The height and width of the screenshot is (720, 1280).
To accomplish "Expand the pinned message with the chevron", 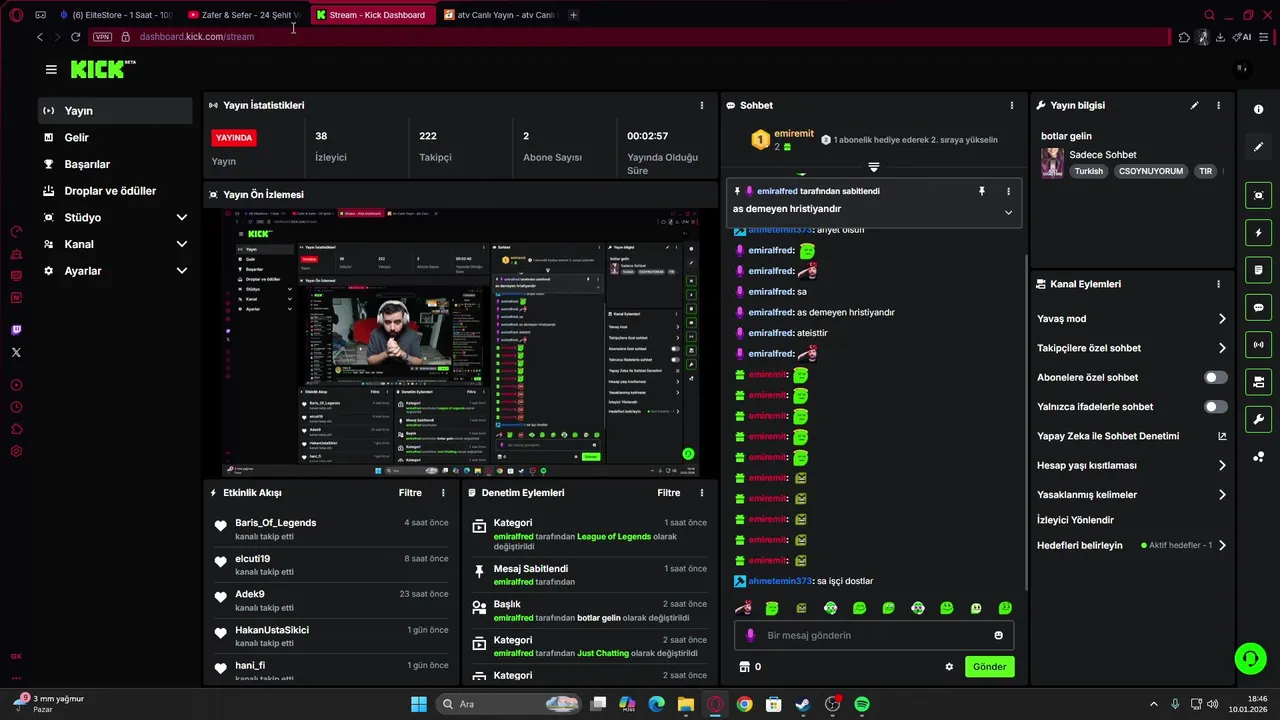I will click(1008, 212).
